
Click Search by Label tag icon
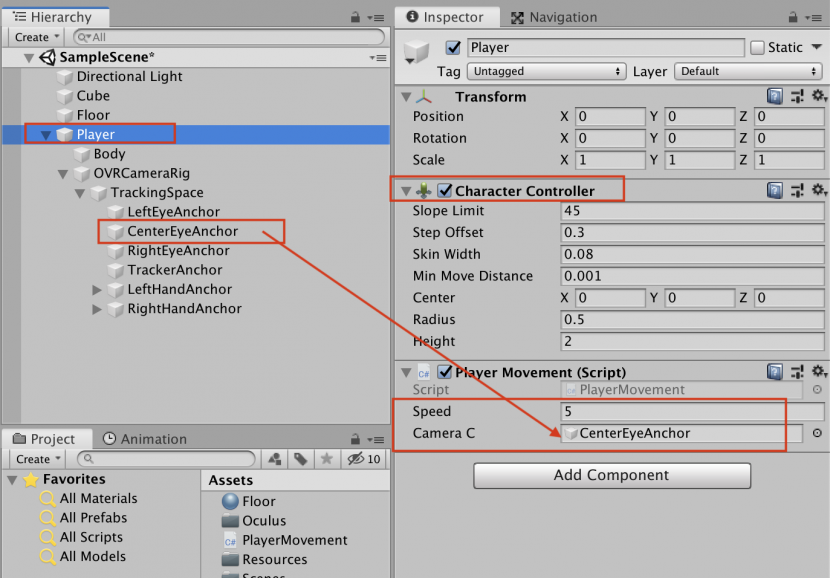coord(300,459)
